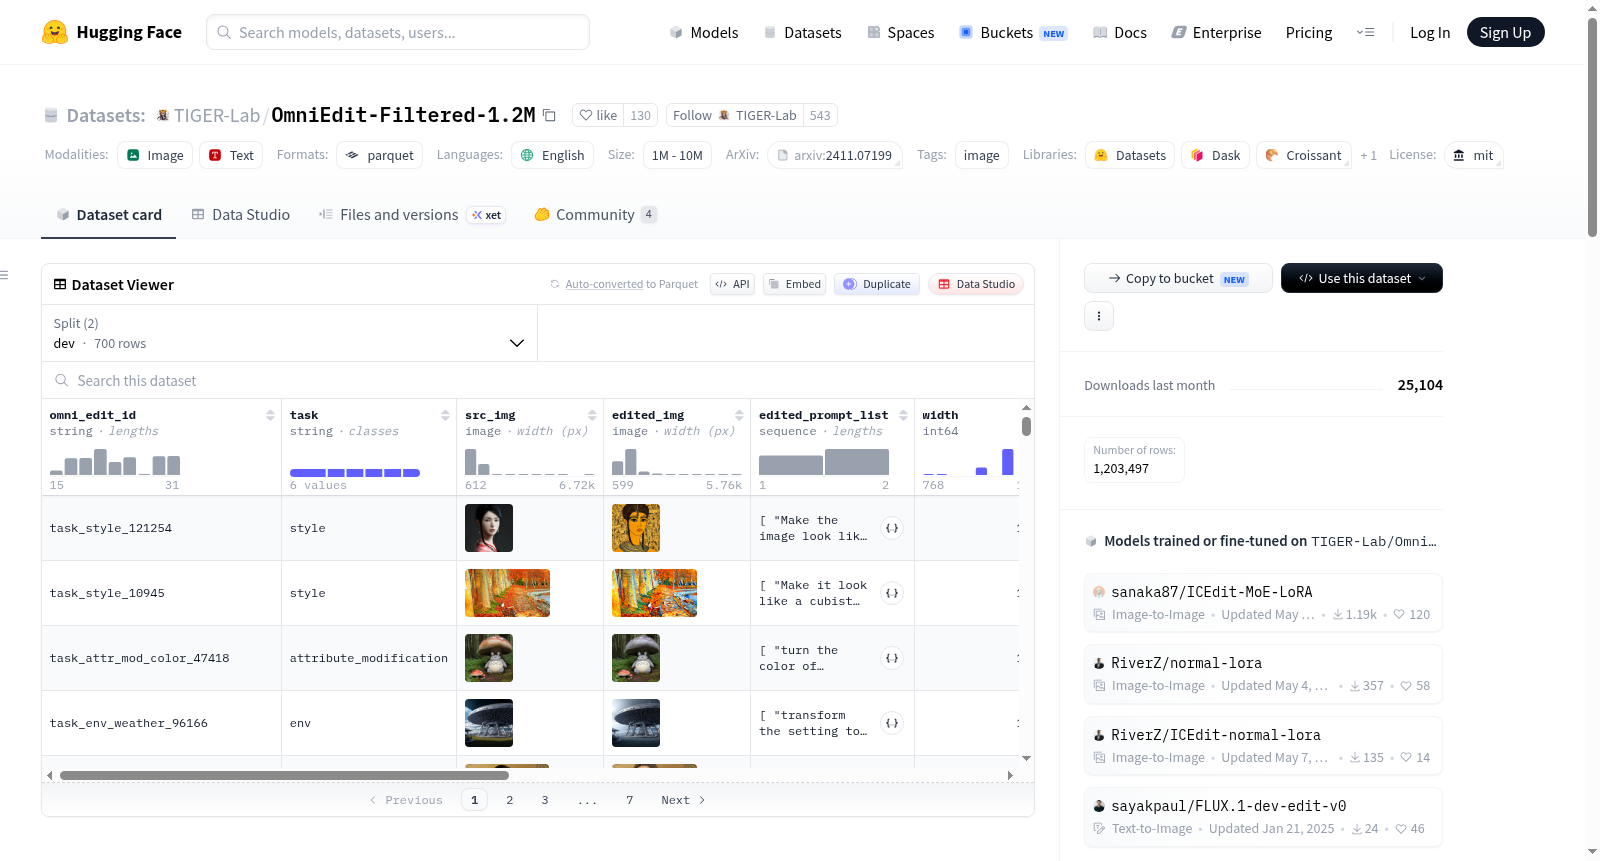The image size is (1600, 861).
Task: Click the Croissant library tag
Action: 1304,155
